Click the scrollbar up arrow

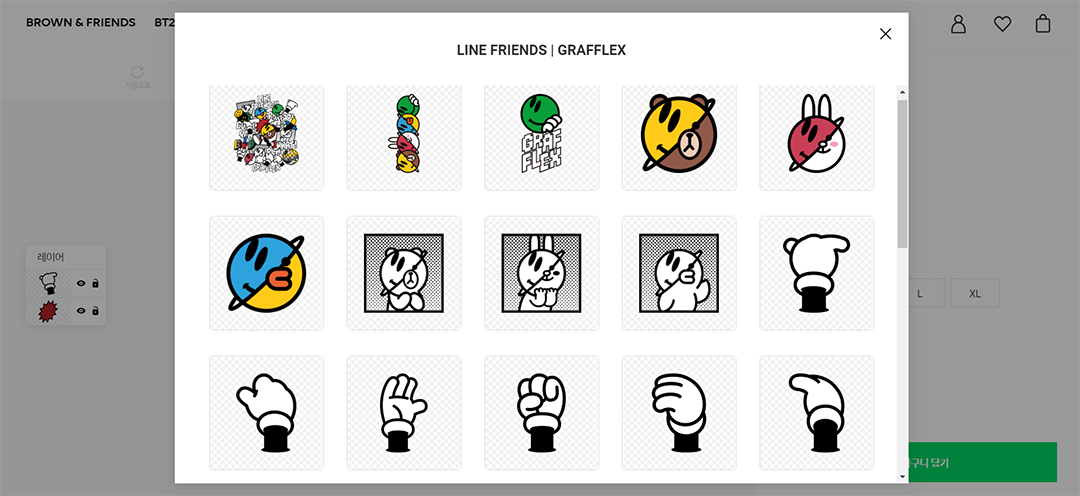point(902,92)
